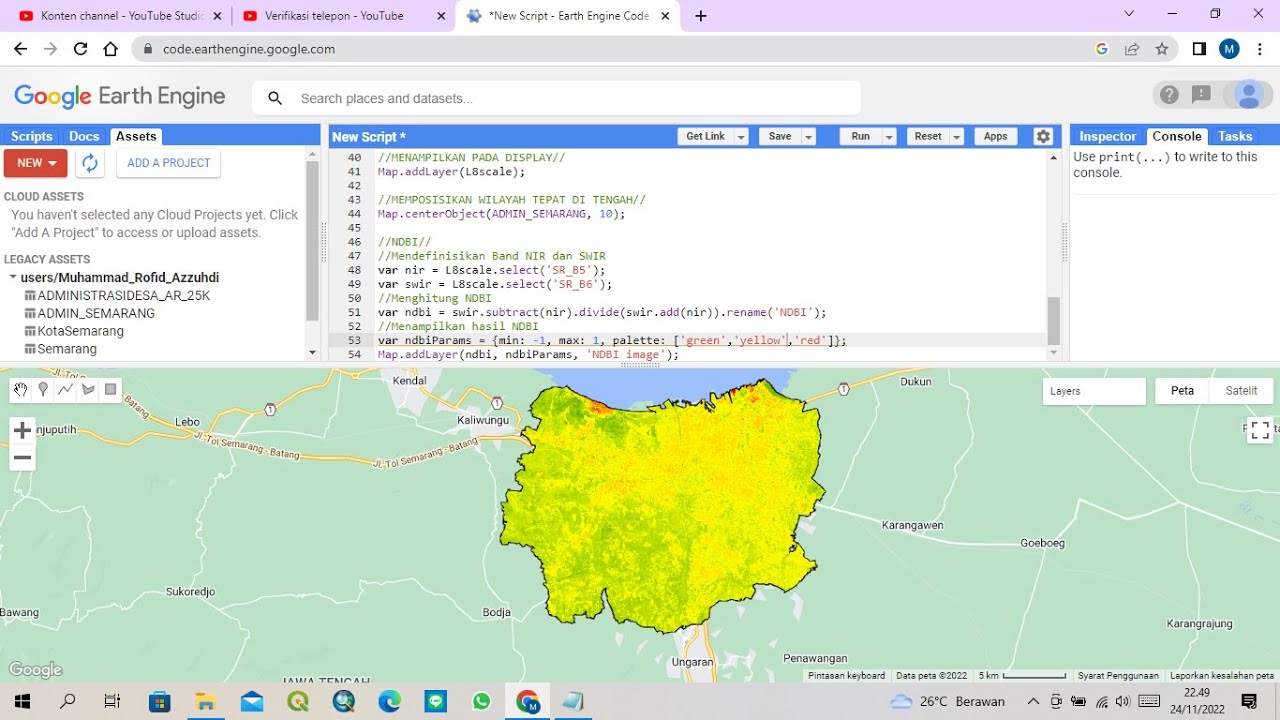Open browser side panel
Image resolution: width=1280 pixels, height=720 pixels.
coord(1199,49)
